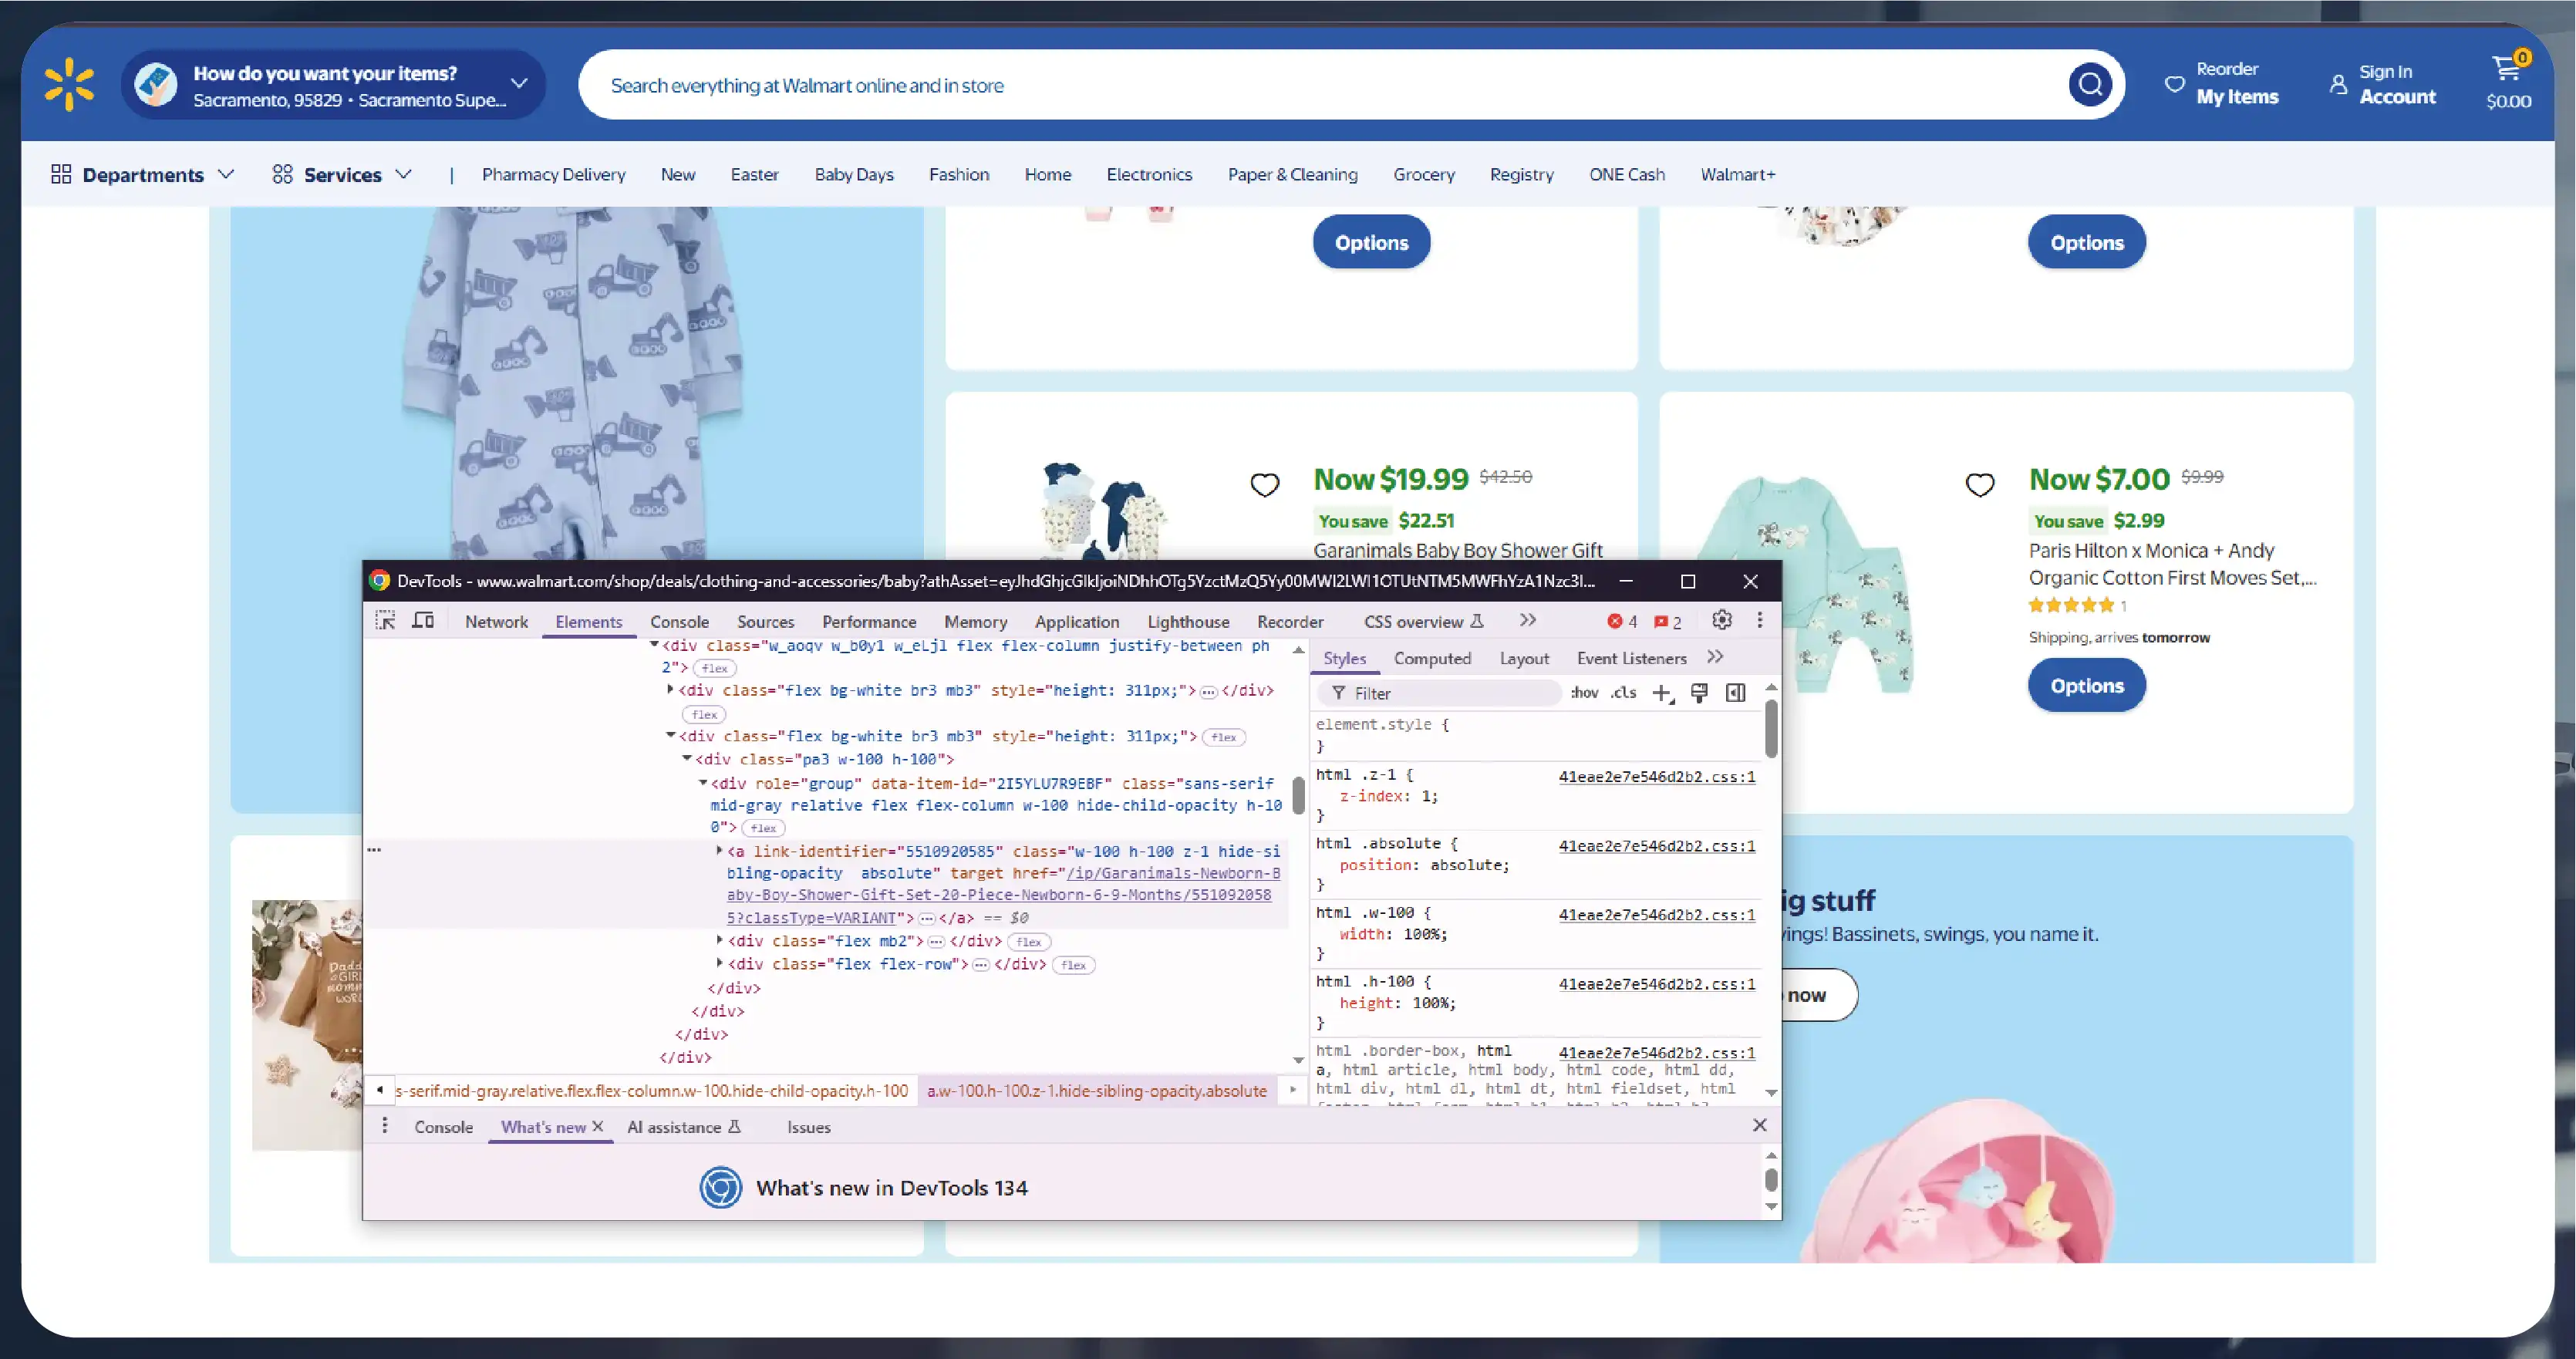Activate the DevTools inspect element picker icon
The image size is (2576, 1359).
385,621
